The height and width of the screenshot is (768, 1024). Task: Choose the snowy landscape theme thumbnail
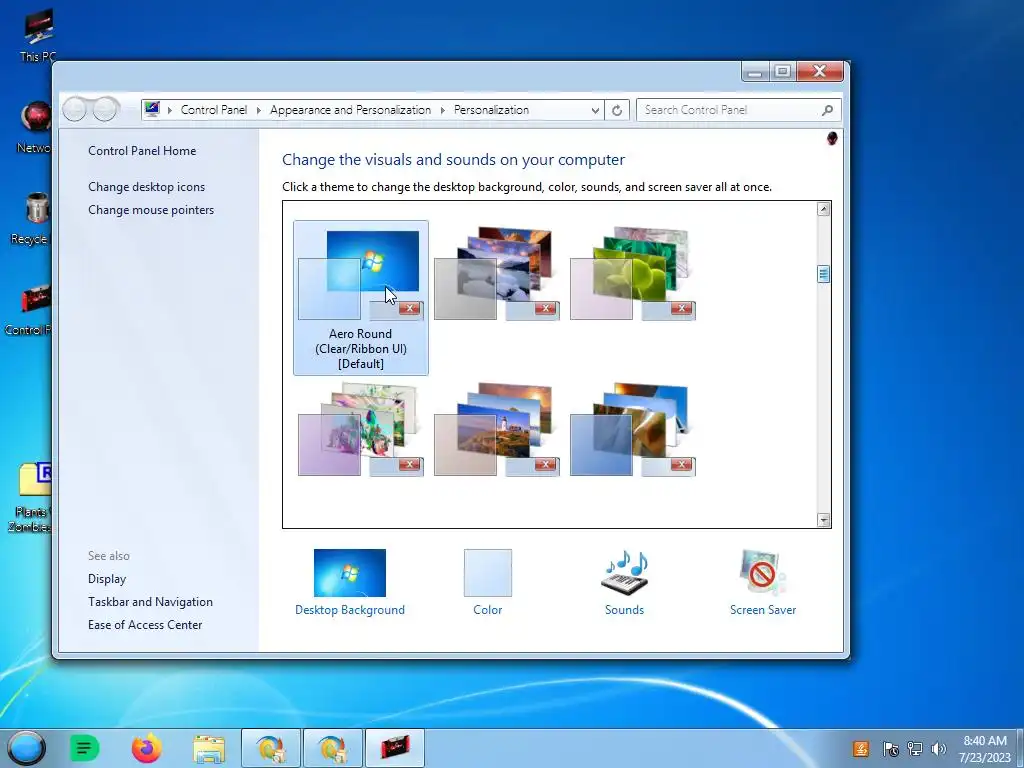coord(496,273)
